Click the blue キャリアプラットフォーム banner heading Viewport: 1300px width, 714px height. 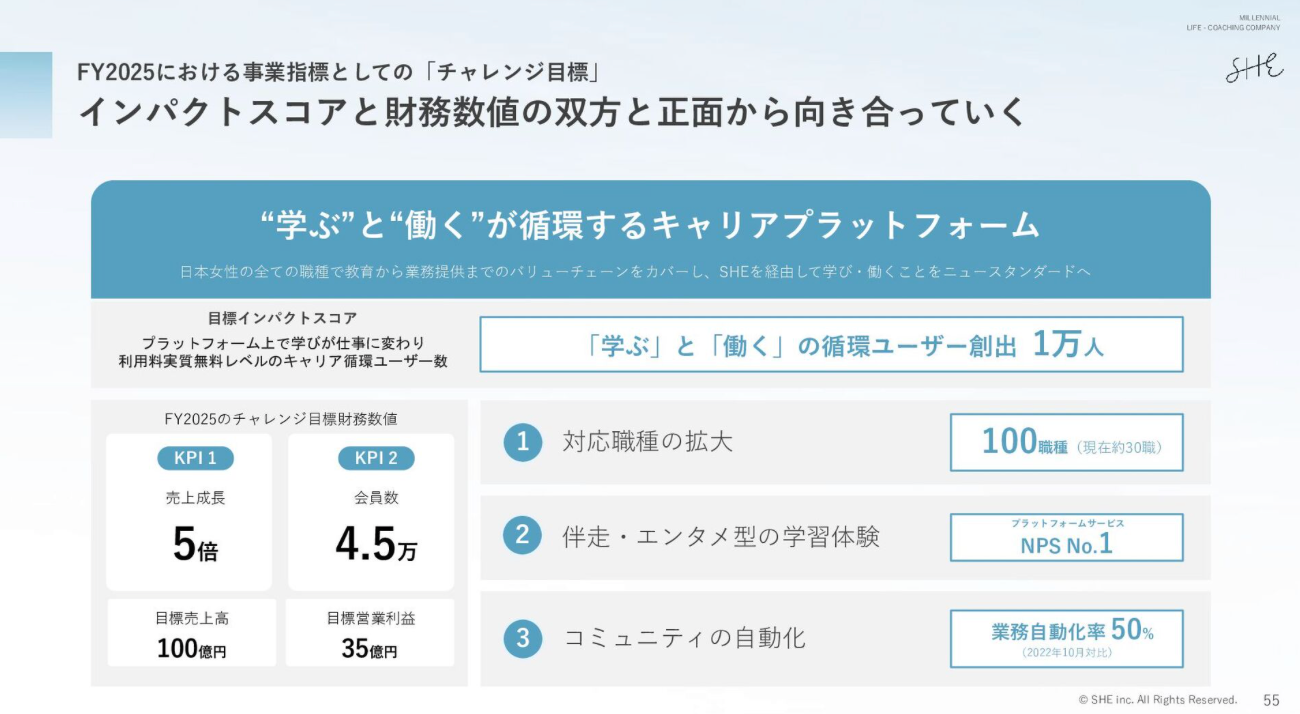(x=650, y=225)
